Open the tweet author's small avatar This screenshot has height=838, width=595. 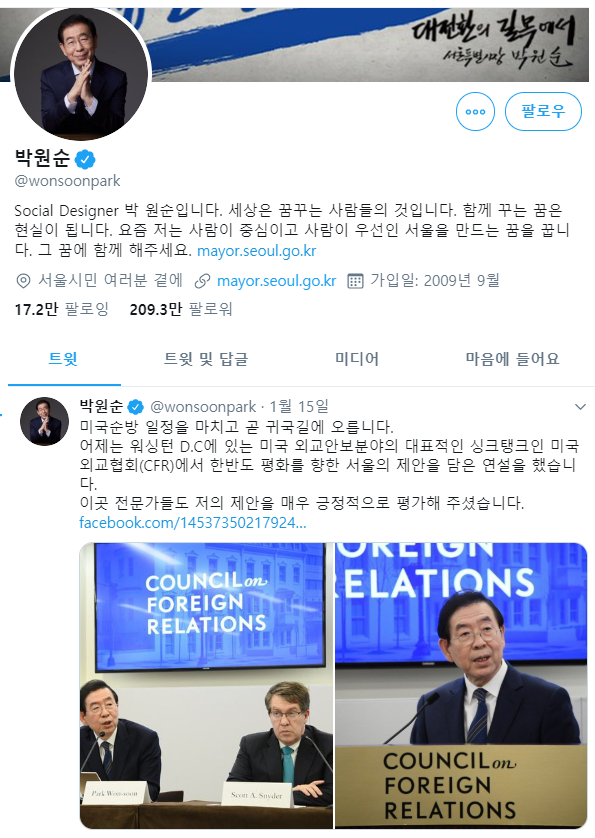[44, 421]
